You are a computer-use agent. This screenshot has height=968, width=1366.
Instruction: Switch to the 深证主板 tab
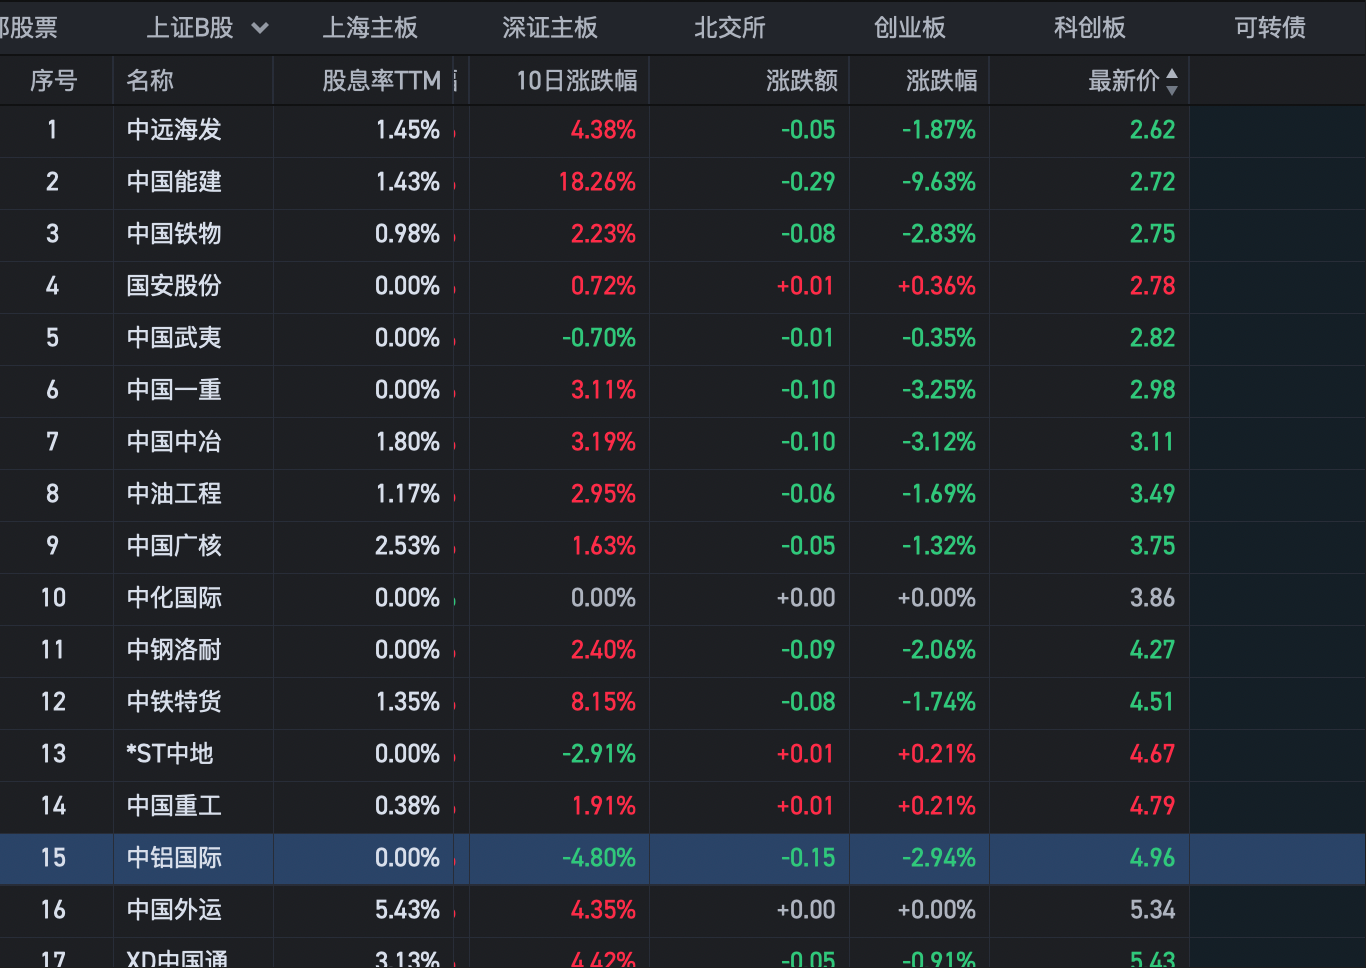click(x=549, y=28)
